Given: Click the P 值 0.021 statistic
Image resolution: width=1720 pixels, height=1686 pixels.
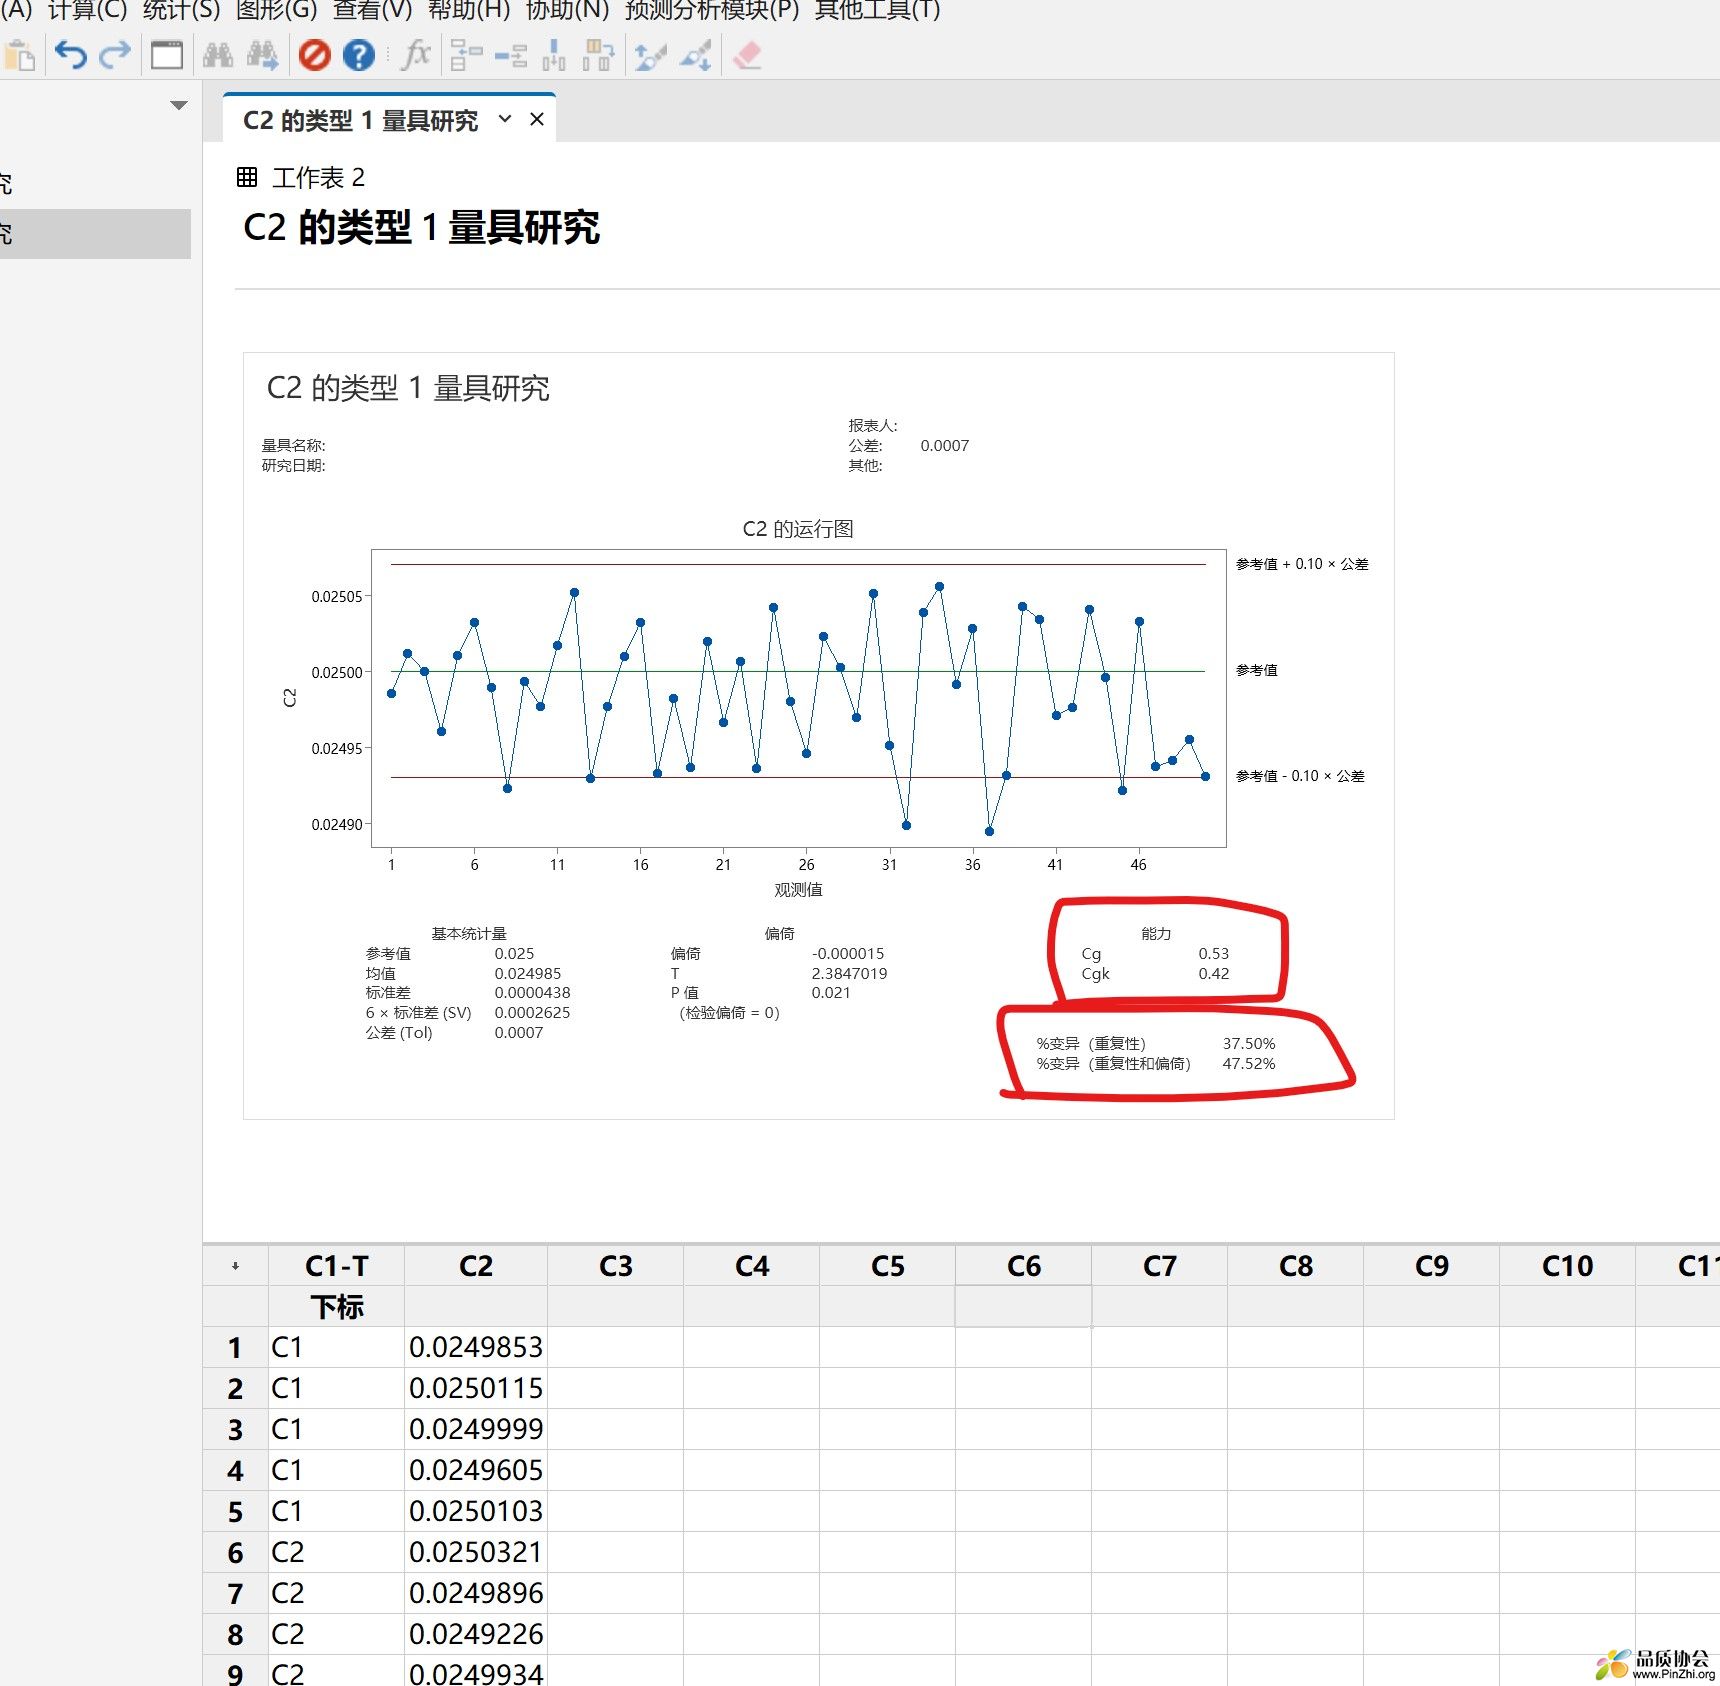Looking at the screenshot, I should 831,993.
